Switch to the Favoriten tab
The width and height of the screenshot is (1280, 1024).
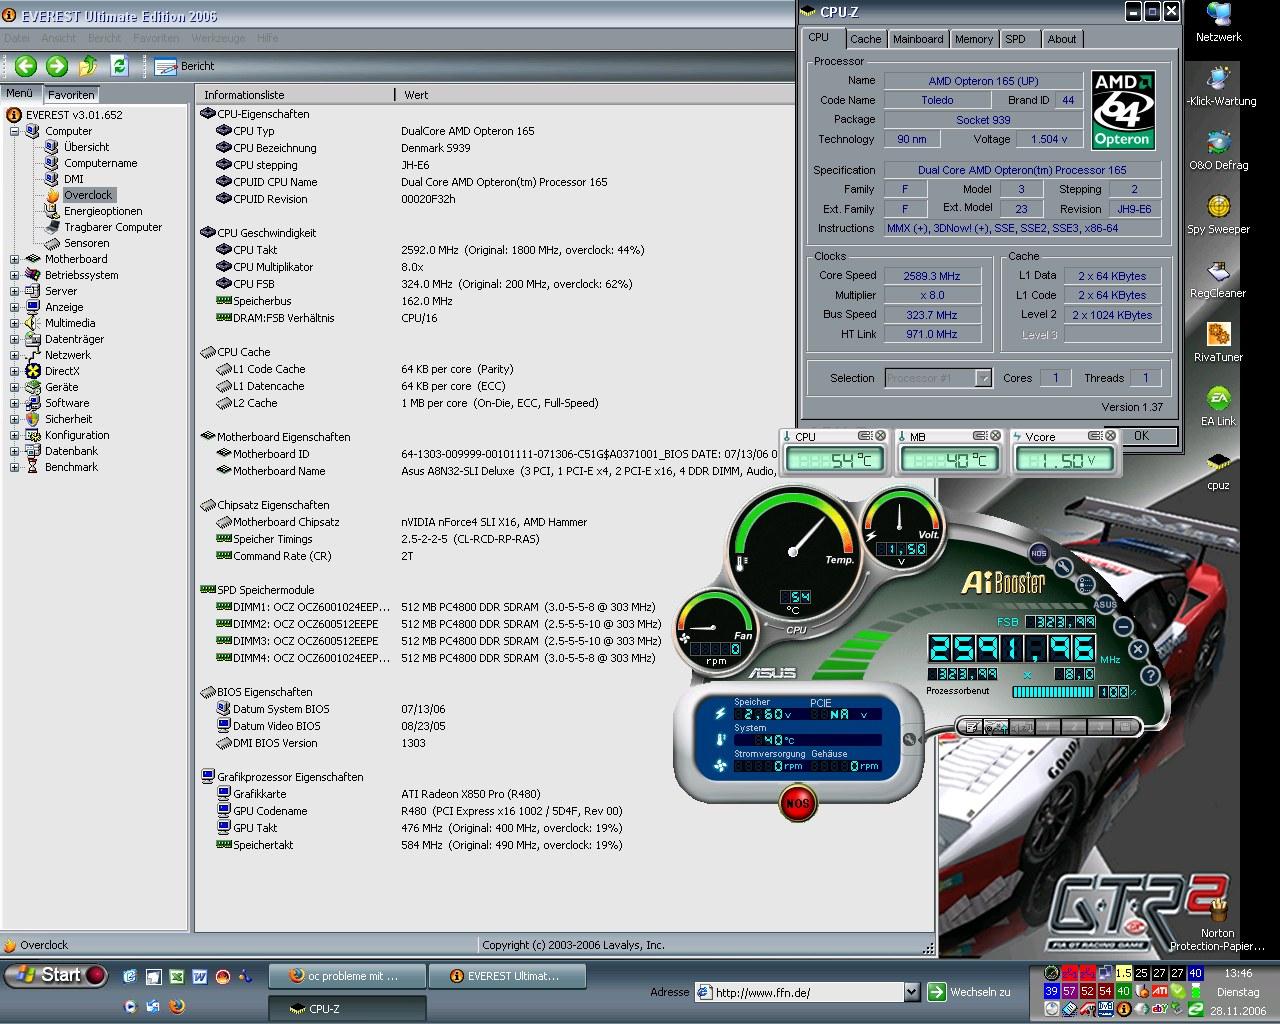71,95
